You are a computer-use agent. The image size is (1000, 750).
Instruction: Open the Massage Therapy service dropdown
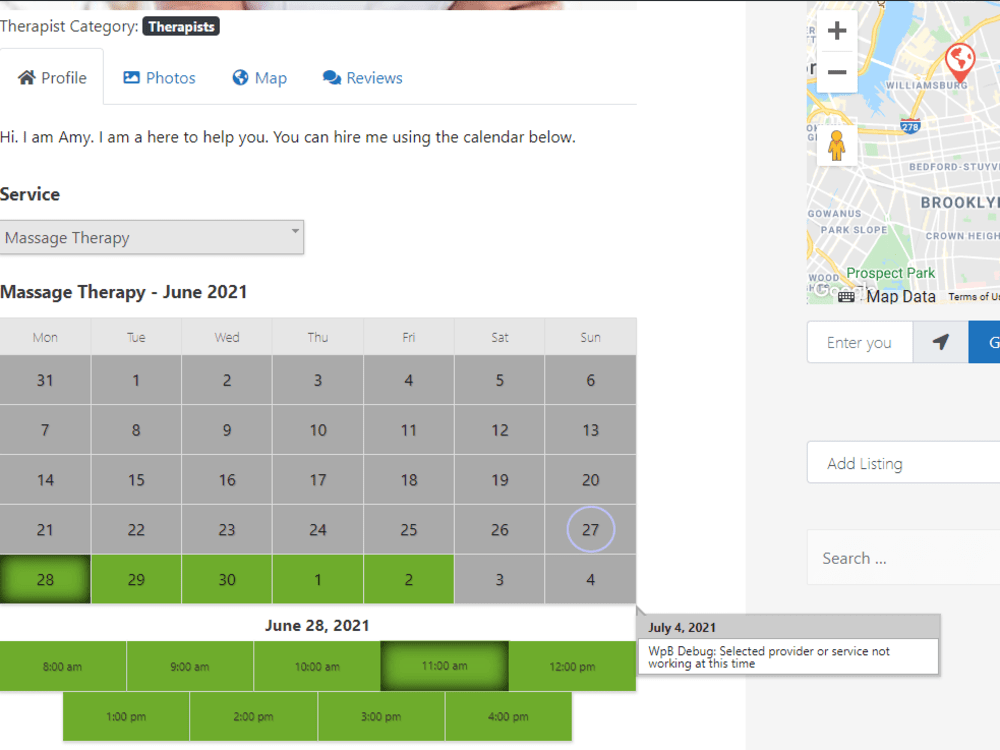click(151, 237)
